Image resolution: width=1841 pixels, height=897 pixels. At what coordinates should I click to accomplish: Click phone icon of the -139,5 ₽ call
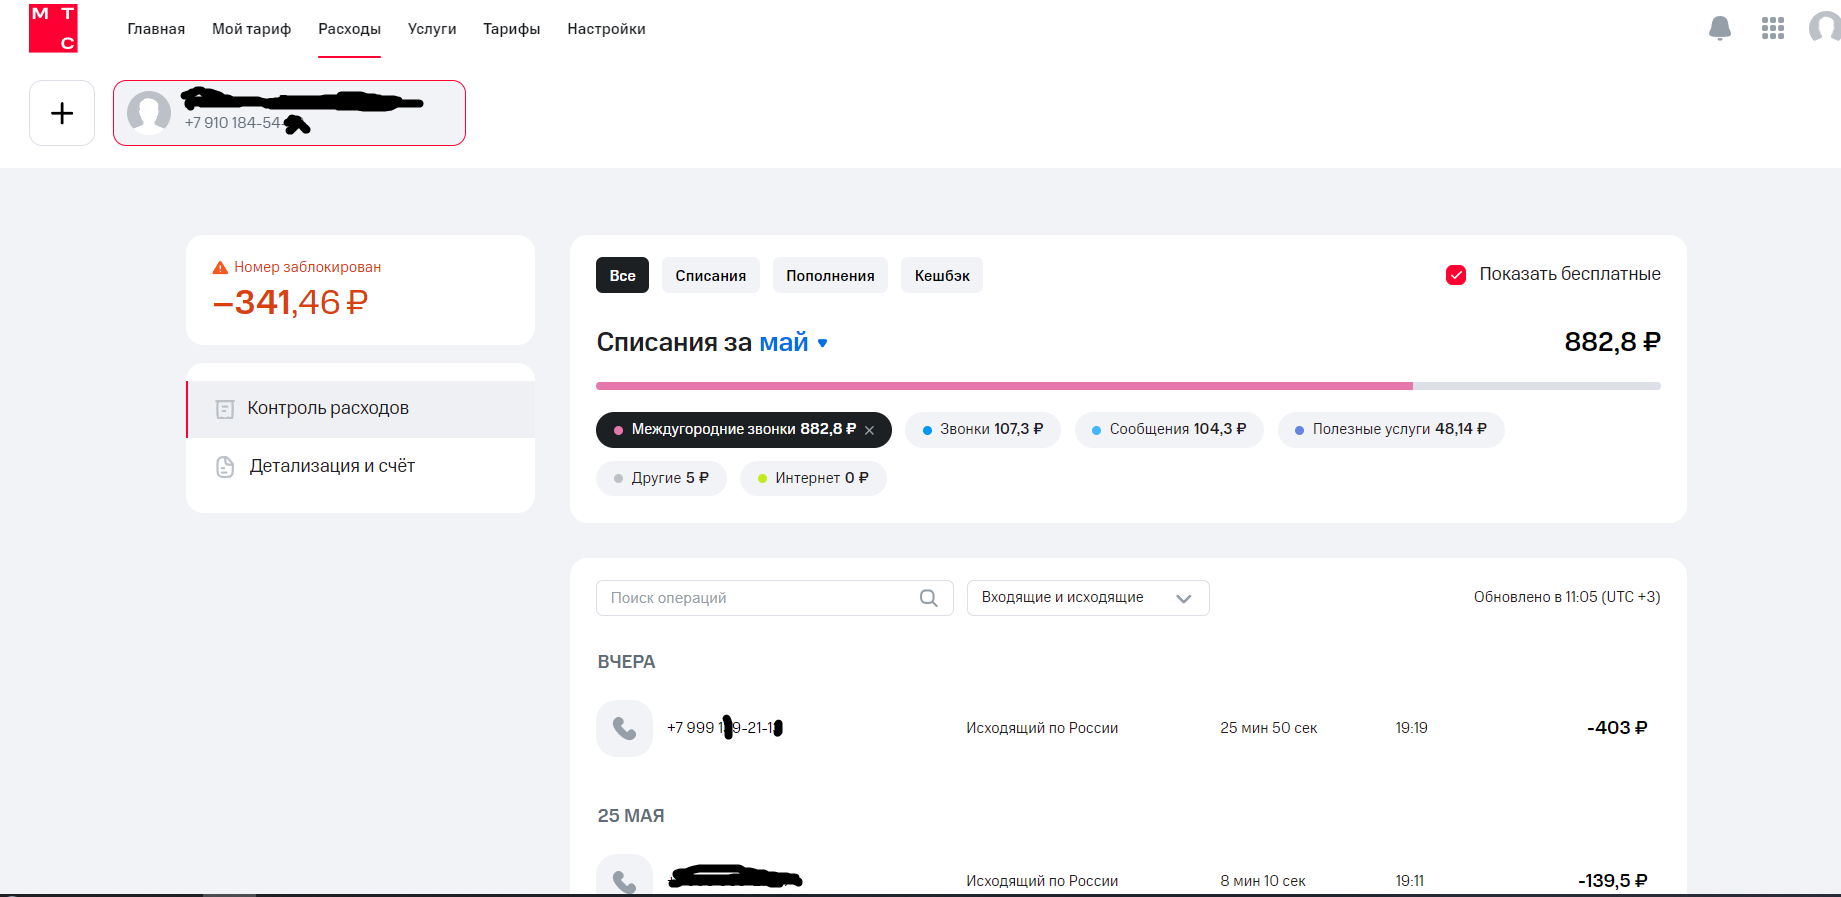pyautogui.click(x=624, y=876)
